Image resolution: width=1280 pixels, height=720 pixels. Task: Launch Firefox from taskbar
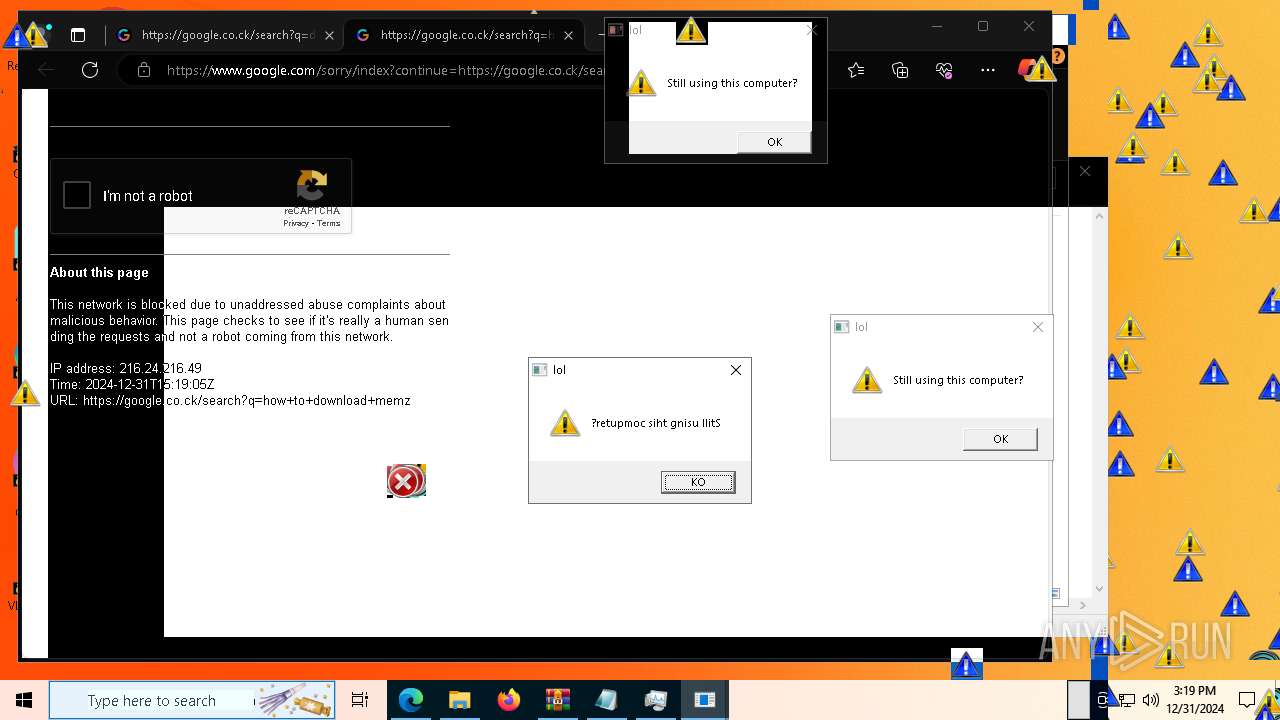pos(508,700)
